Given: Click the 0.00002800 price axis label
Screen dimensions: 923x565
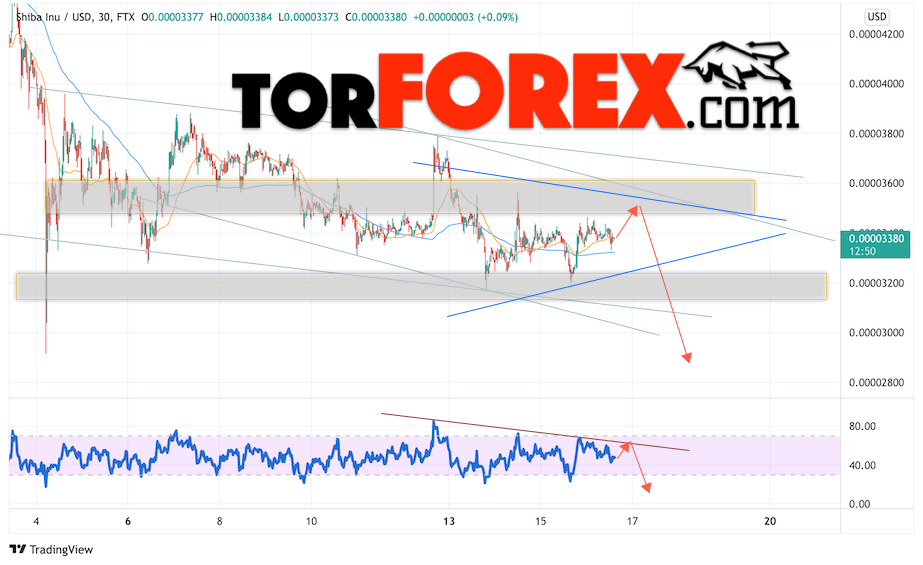Looking at the screenshot, I should [x=876, y=383].
